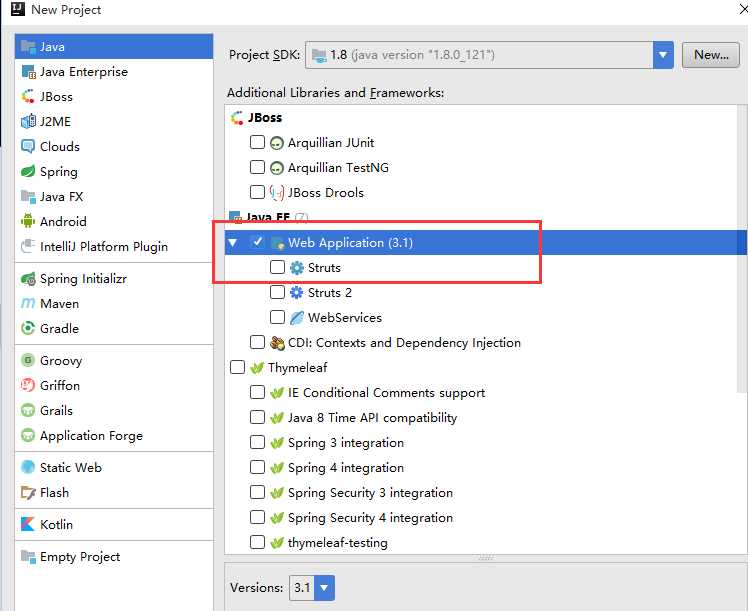748x611 pixels.
Task: Tick the Thymeleaf checkbox
Action: 237,367
